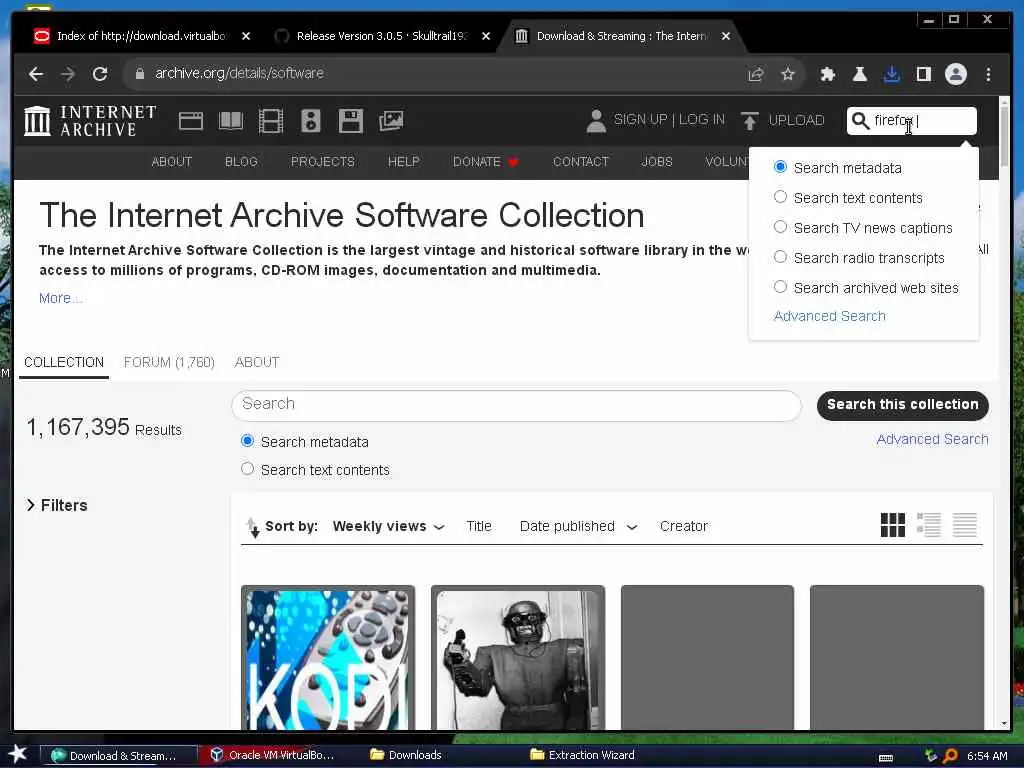Click the Internet Archive logo
The width and height of the screenshot is (1024, 768).
point(89,121)
